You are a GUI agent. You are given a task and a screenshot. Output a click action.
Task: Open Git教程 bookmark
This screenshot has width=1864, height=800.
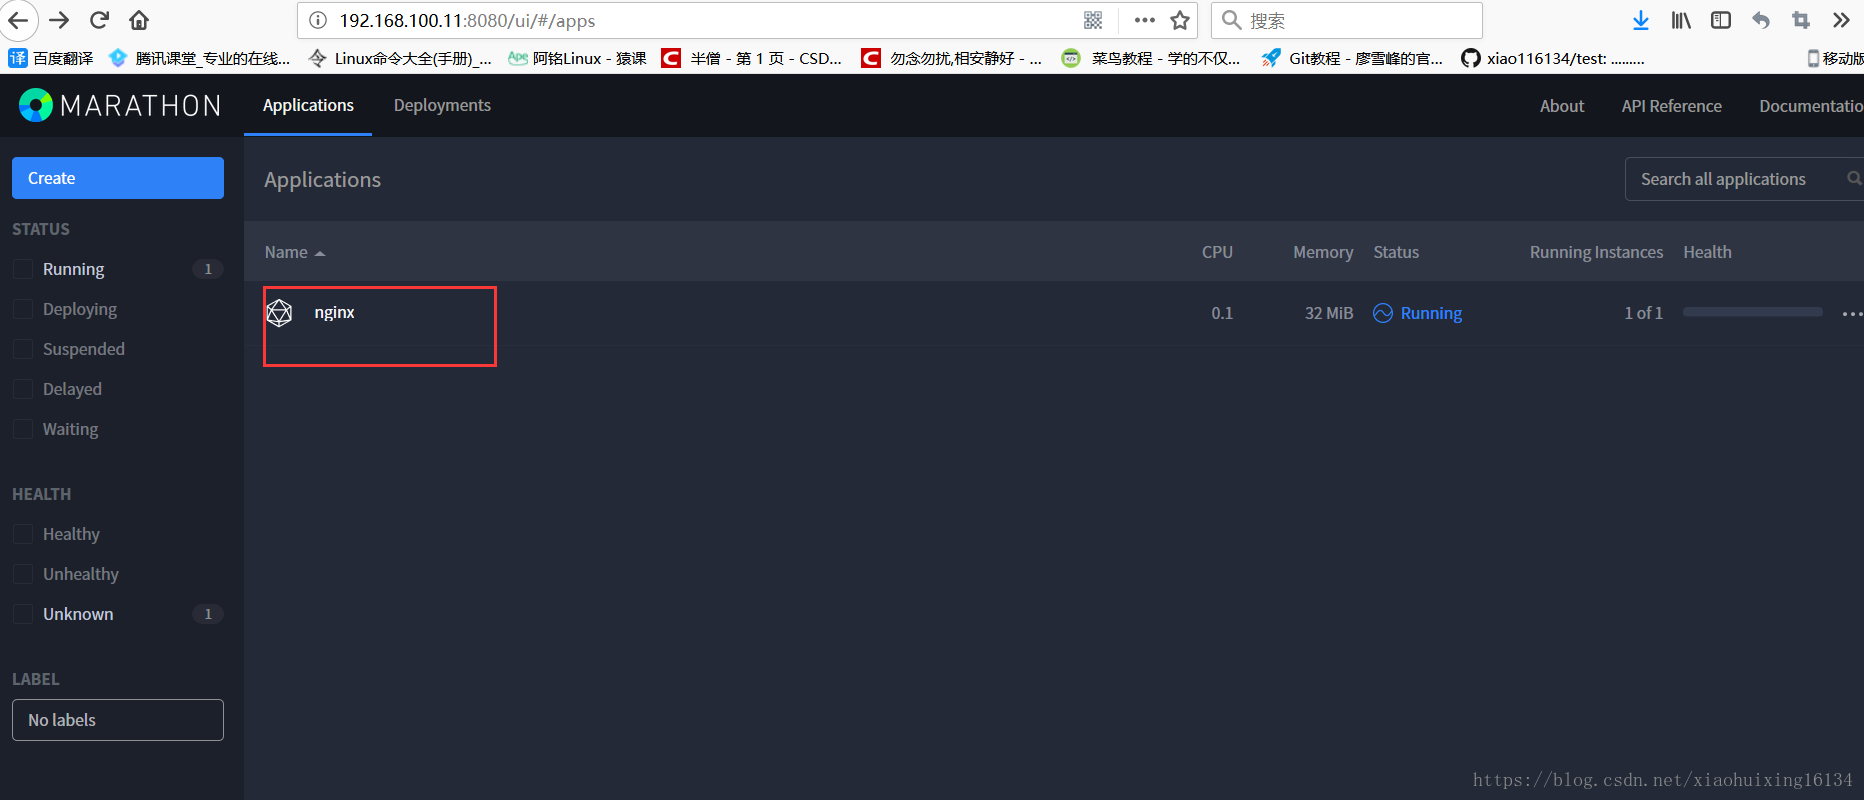(1352, 58)
